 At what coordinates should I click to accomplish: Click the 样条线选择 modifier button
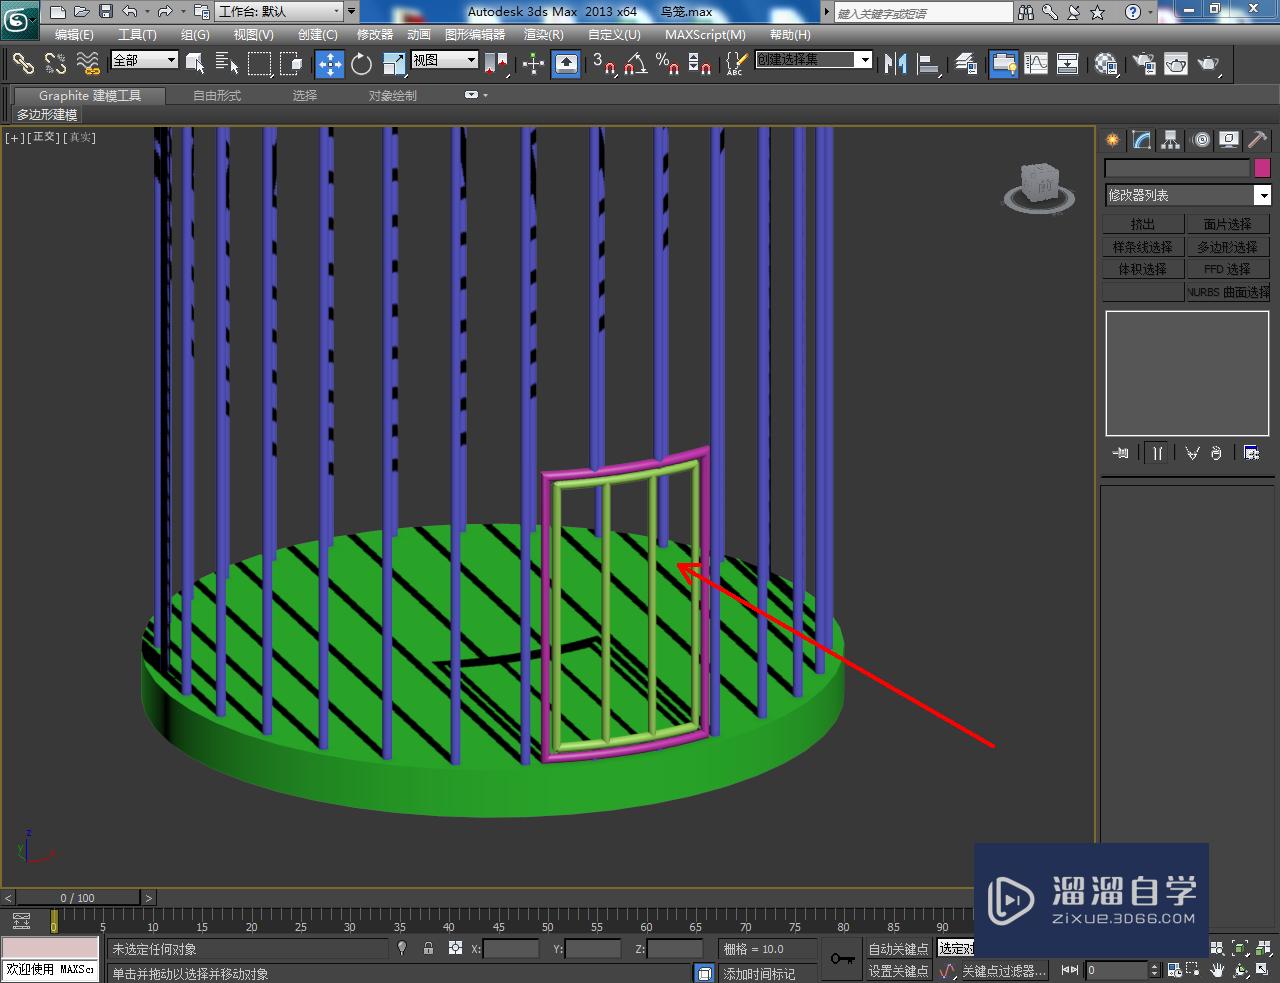tap(1143, 246)
